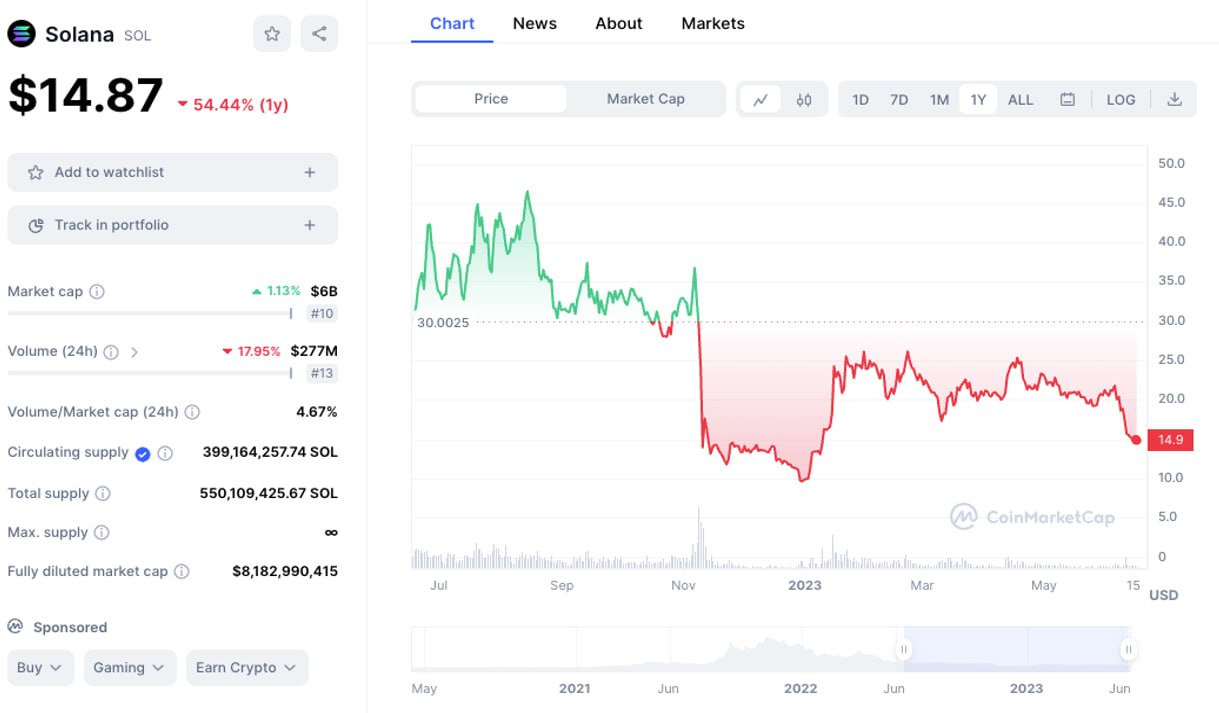Select the 7D time range
This screenshot has width=1219, height=713.
[x=899, y=100]
